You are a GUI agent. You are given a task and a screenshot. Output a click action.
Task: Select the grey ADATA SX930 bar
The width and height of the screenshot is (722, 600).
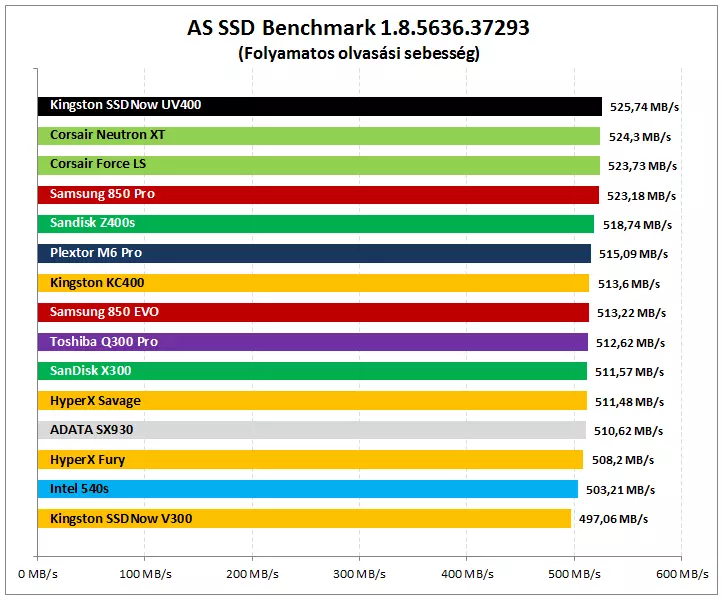[x=312, y=430]
